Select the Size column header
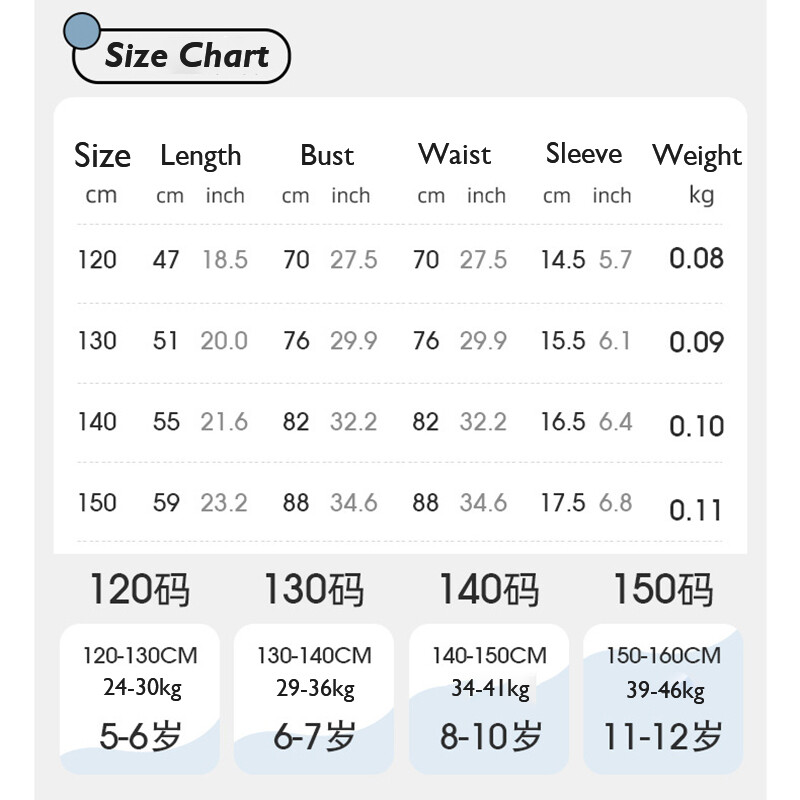The height and width of the screenshot is (800, 800). point(102,156)
